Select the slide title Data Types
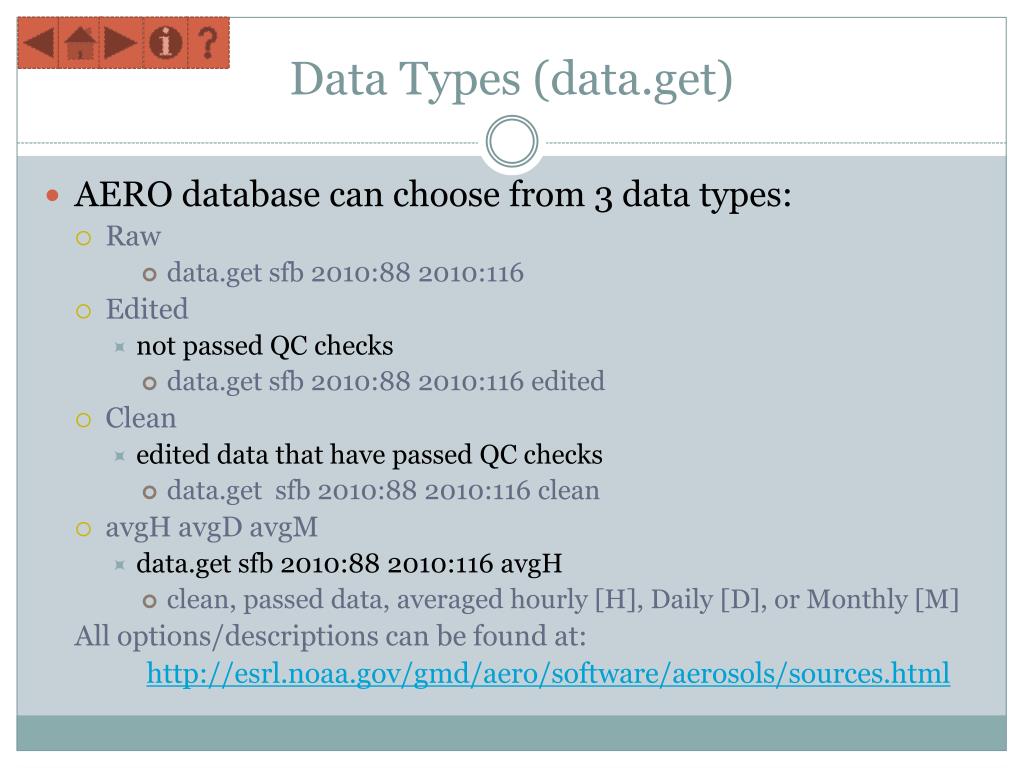This screenshot has width=1024, height=768. coord(511,80)
